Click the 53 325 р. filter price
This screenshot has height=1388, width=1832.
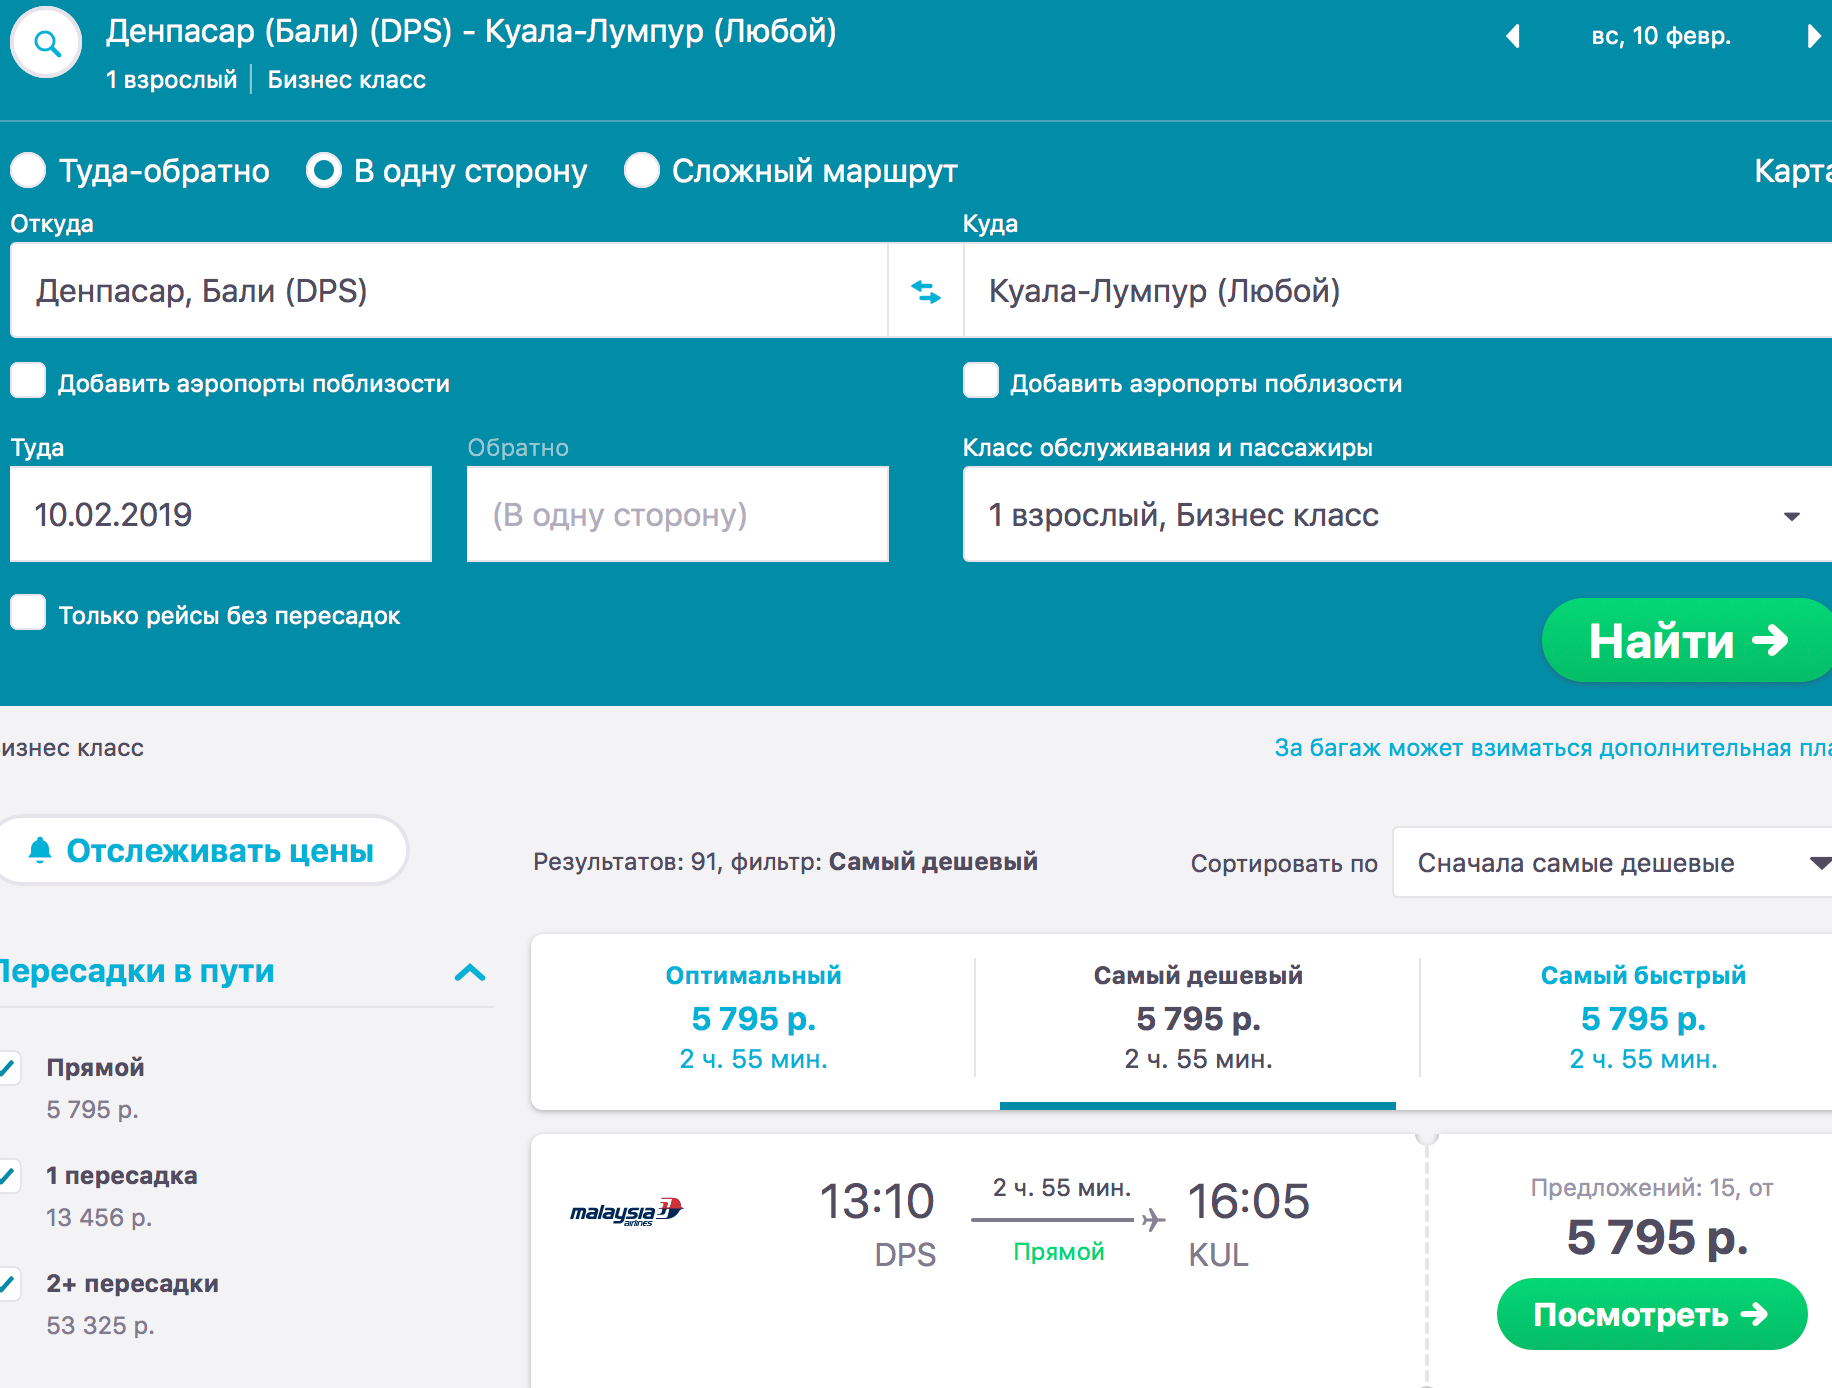[100, 1326]
